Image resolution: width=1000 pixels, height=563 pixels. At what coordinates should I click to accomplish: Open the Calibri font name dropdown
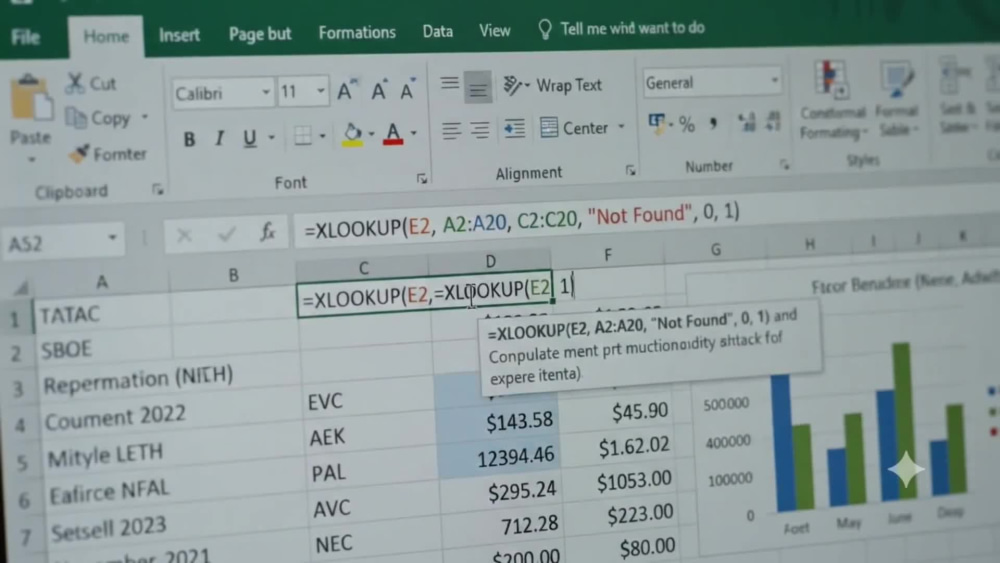click(x=266, y=92)
